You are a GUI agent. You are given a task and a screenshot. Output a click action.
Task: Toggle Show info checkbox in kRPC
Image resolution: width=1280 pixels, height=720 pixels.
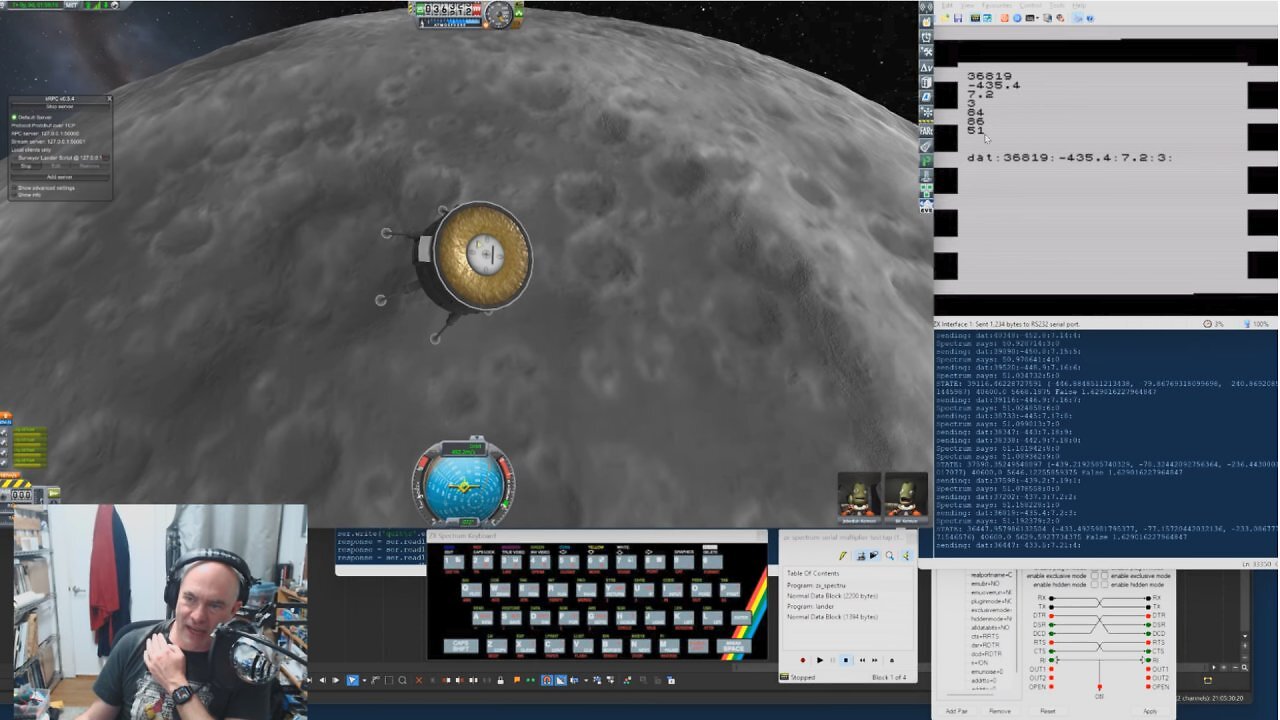point(14,195)
